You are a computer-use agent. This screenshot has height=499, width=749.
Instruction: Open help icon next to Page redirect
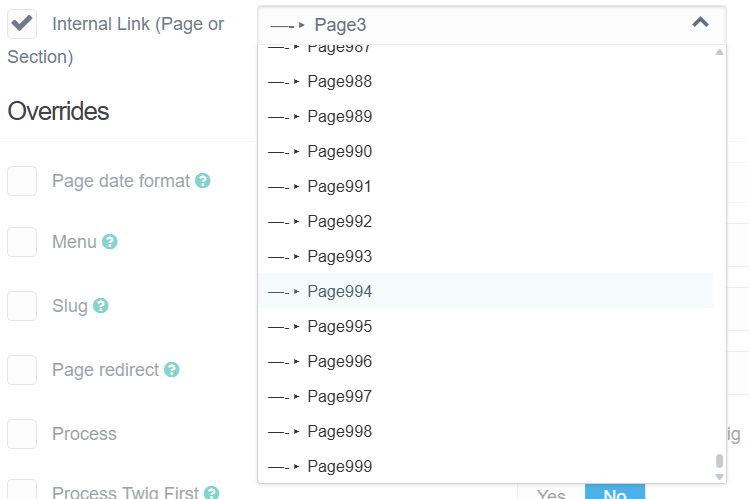(171, 370)
